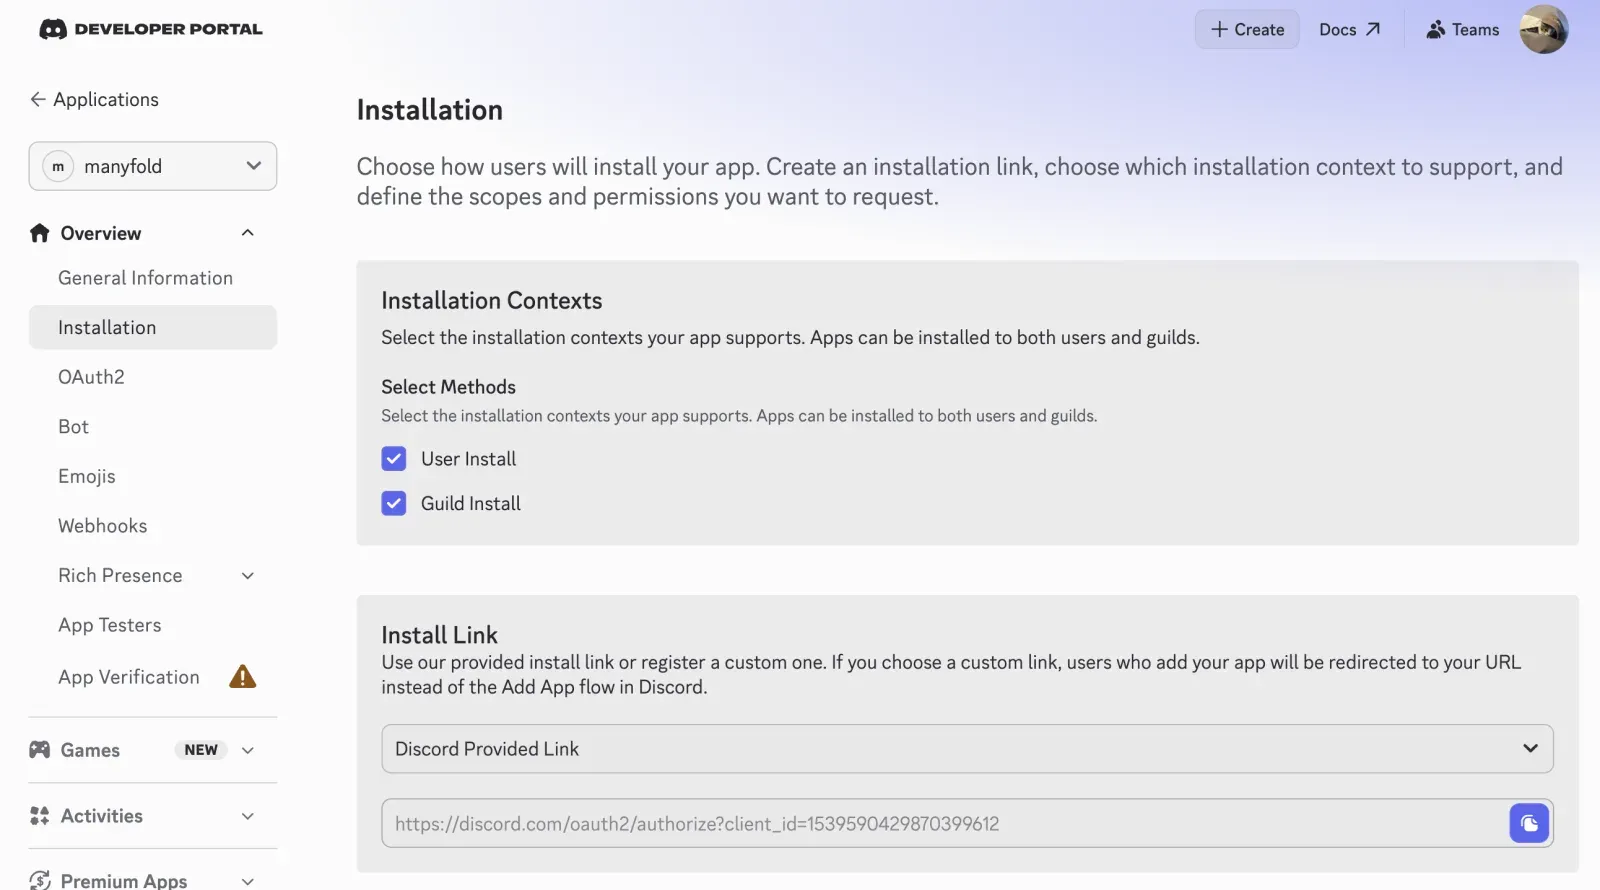Open the App Testers page
The width and height of the screenshot is (1600, 890).
pyautogui.click(x=109, y=625)
